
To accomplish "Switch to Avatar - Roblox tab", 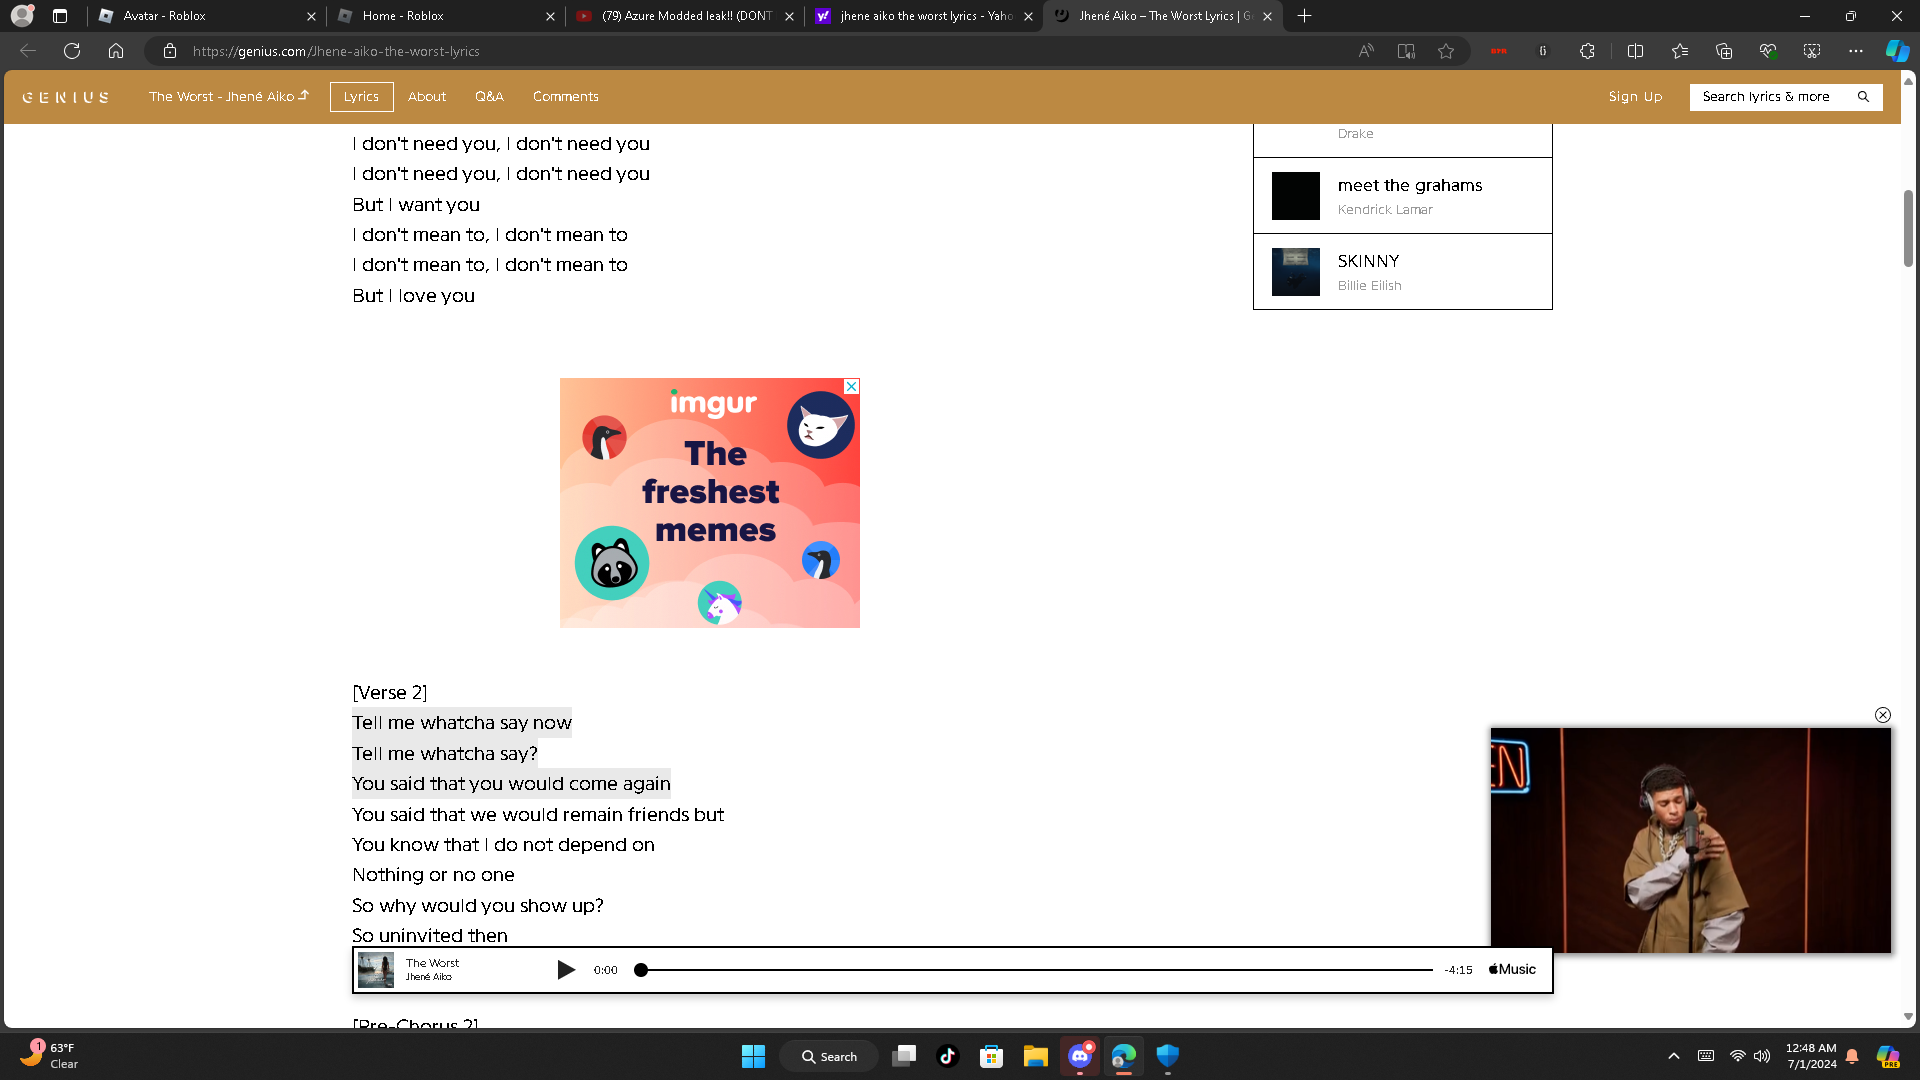I will [x=207, y=16].
